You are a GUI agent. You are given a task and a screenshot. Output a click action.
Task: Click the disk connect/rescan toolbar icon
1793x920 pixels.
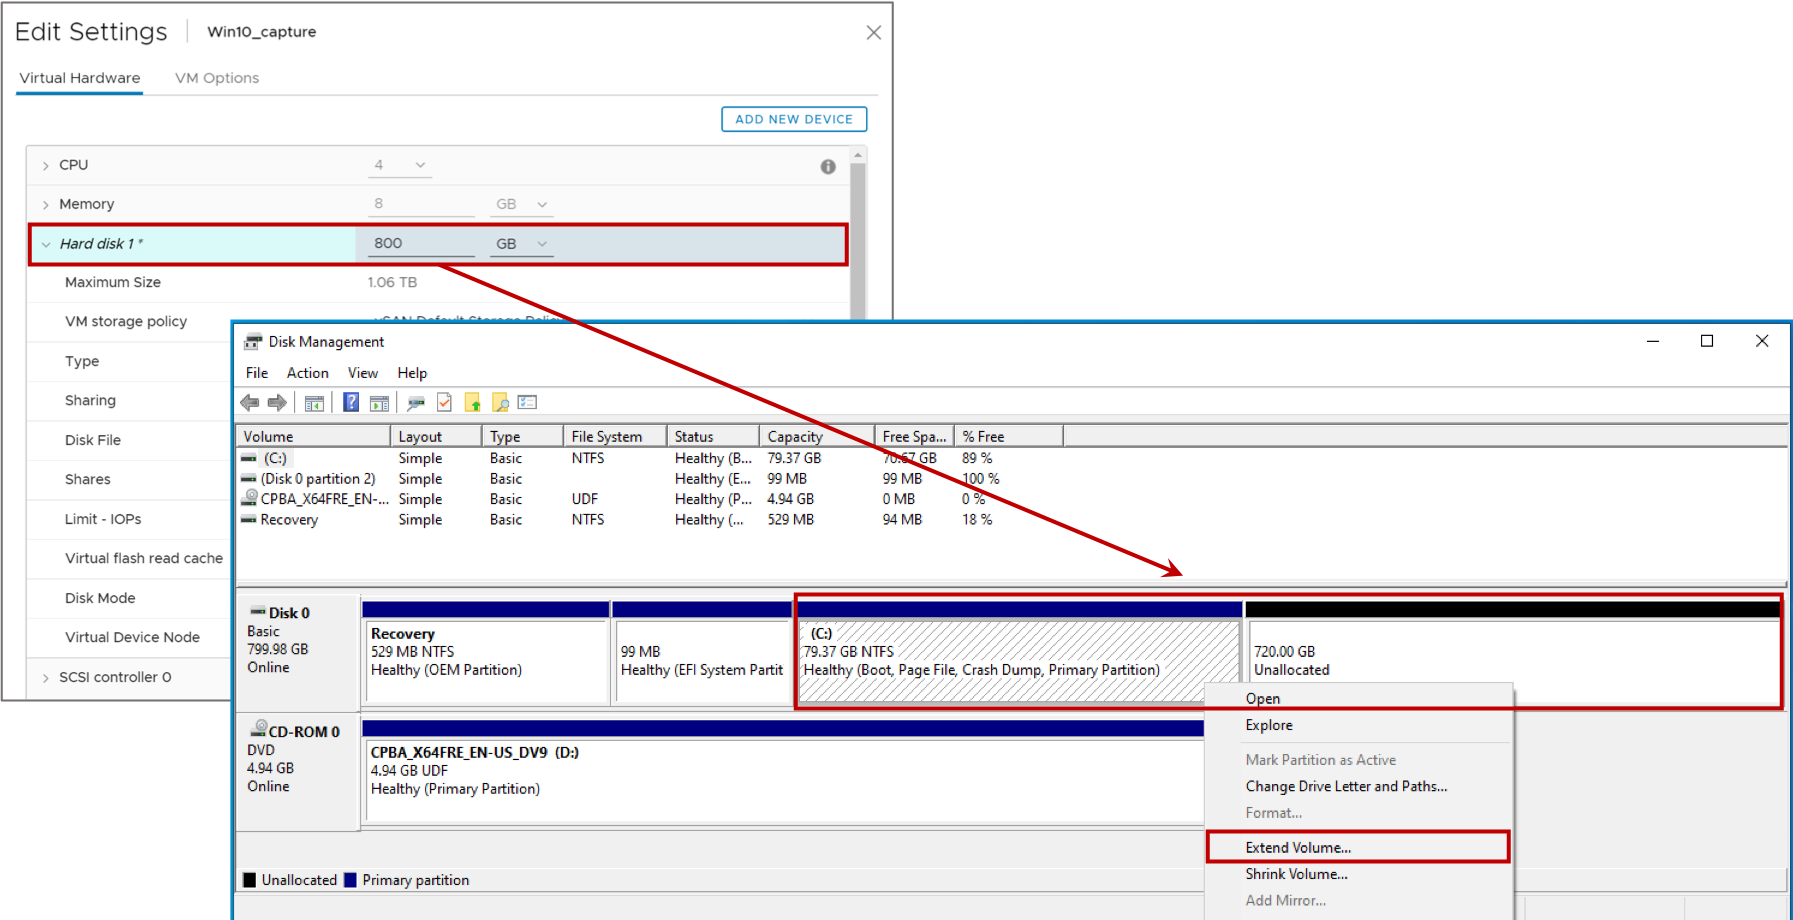click(x=416, y=402)
